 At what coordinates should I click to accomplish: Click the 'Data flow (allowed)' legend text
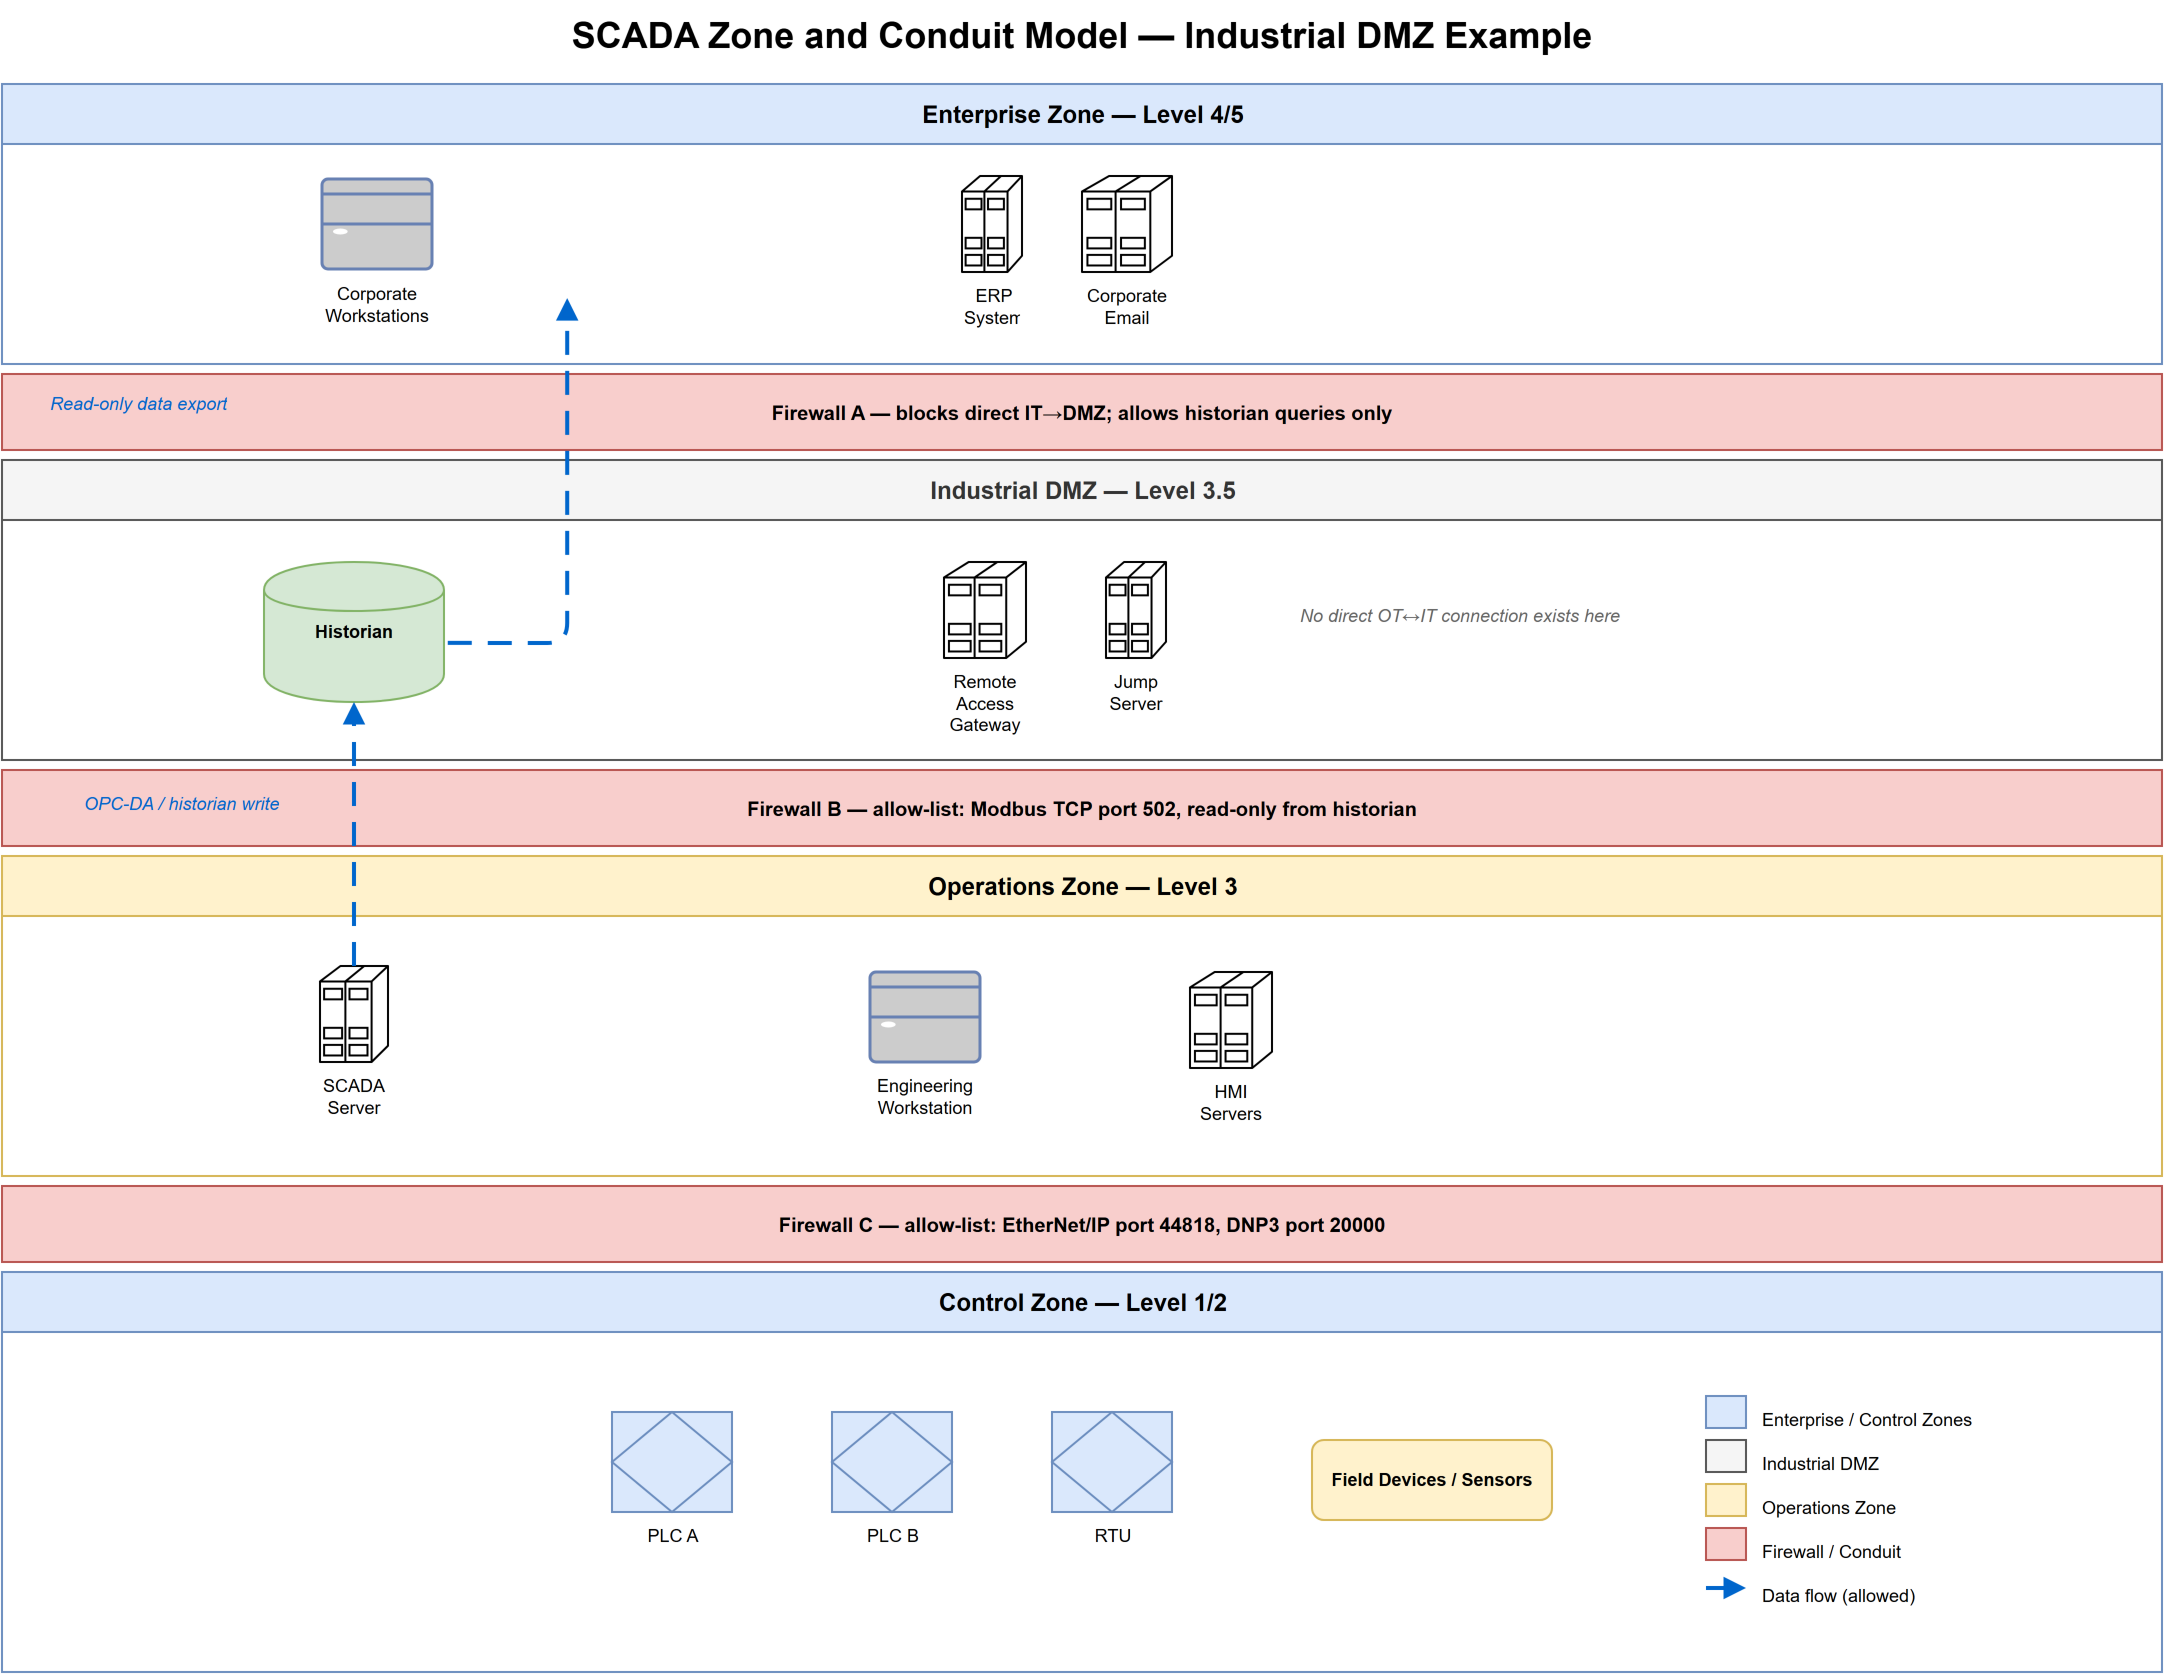pos(1838,1596)
